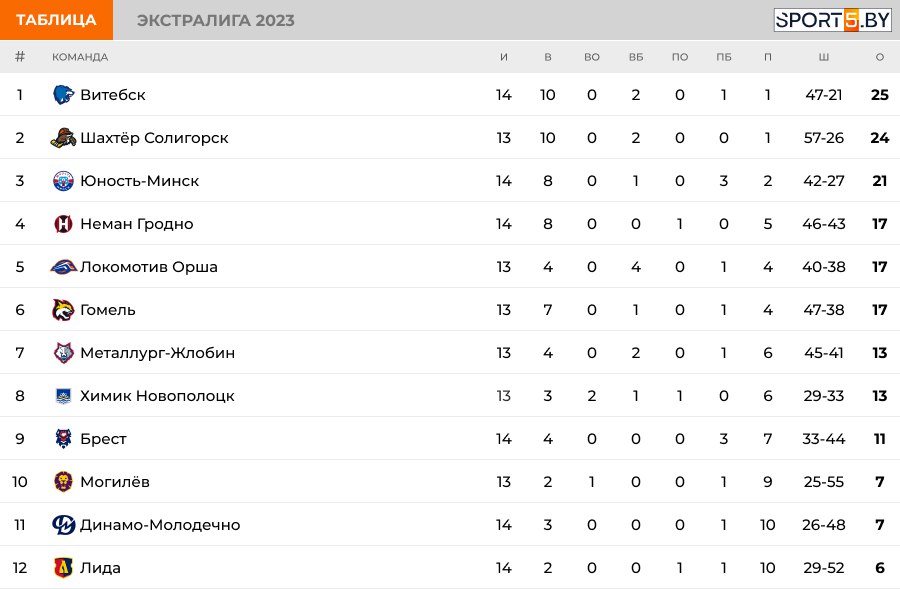Click the Брест team logo
The height and width of the screenshot is (589, 900).
click(x=63, y=439)
